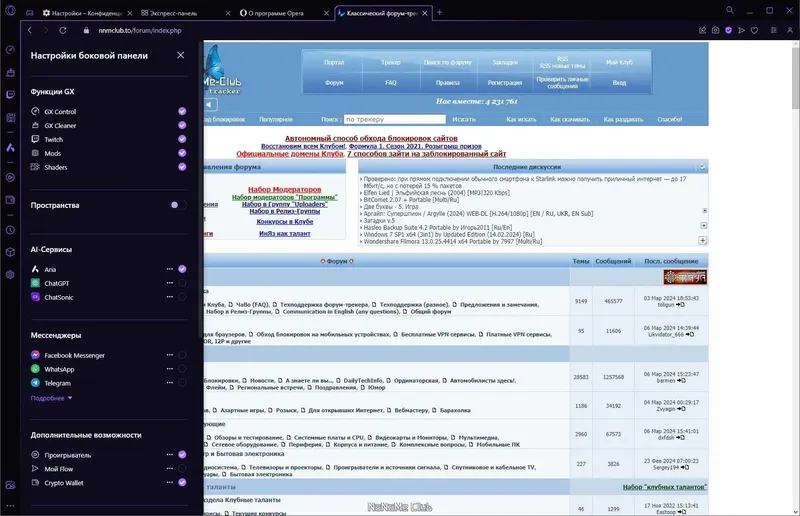Image resolution: width=800 pixels, height=516 pixels.
Task: Open the three-dot options for Мой Flow
Action: click(170, 469)
